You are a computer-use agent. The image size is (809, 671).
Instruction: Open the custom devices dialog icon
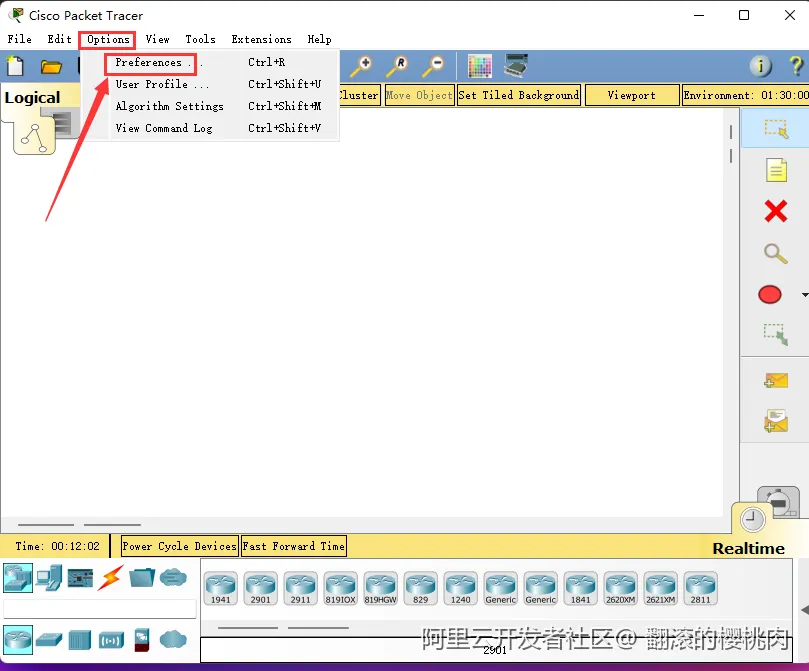coord(516,66)
